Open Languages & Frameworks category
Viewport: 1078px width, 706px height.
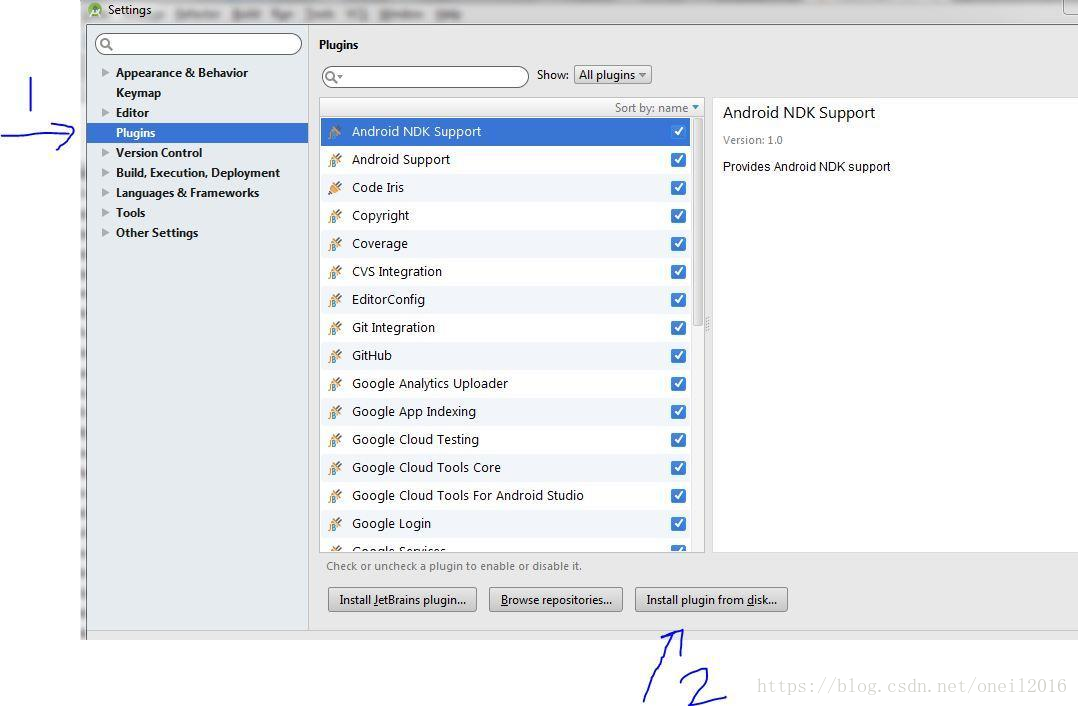point(187,192)
